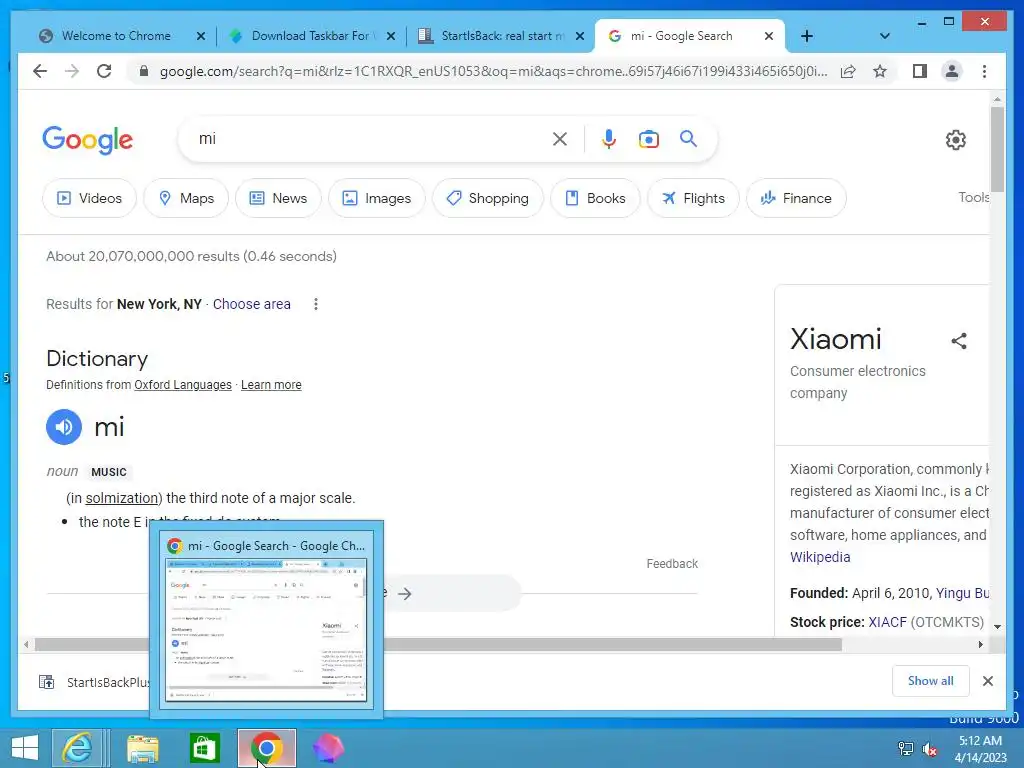Go back to the previous page

point(40,71)
